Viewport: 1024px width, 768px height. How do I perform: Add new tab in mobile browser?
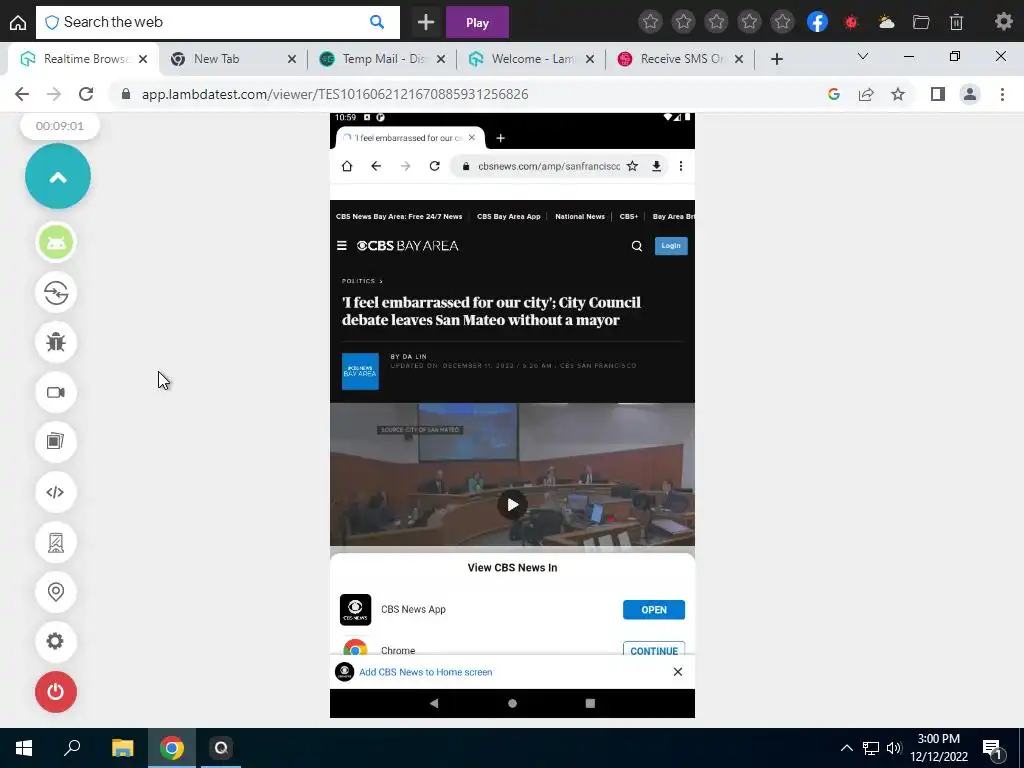click(500, 138)
